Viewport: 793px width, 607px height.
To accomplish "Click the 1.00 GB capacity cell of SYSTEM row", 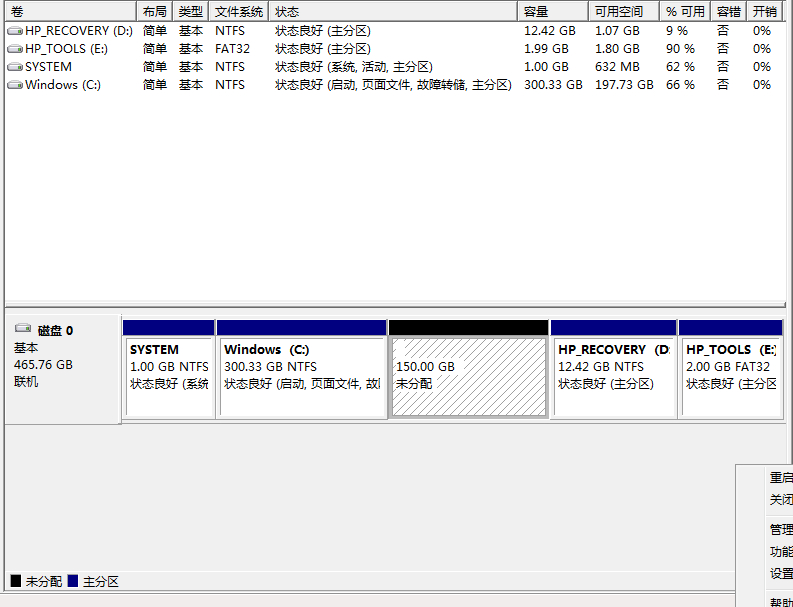I will click(x=546, y=67).
